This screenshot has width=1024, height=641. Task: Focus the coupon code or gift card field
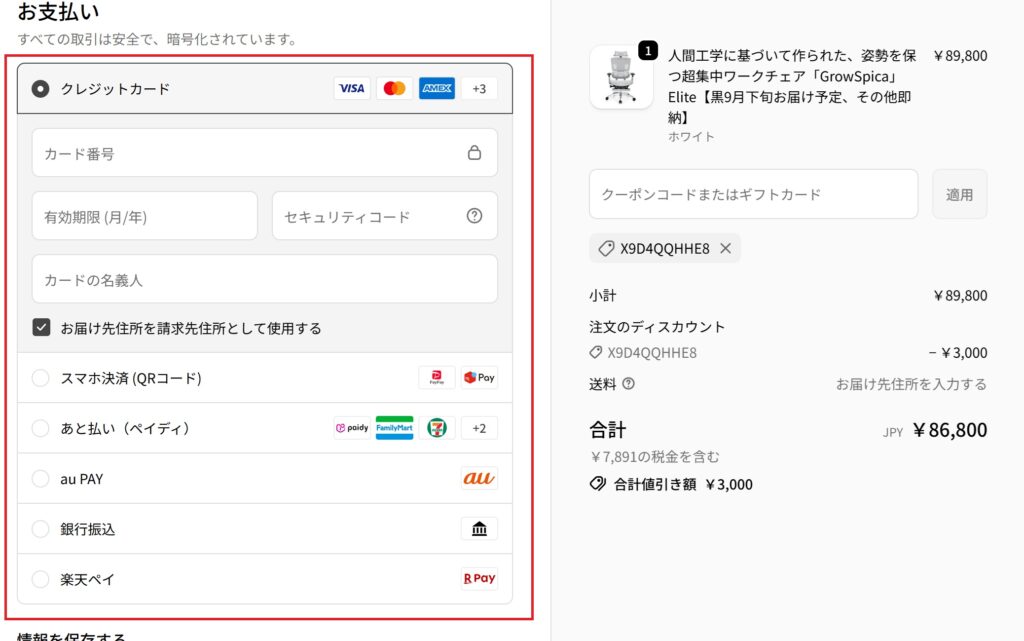click(753, 194)
